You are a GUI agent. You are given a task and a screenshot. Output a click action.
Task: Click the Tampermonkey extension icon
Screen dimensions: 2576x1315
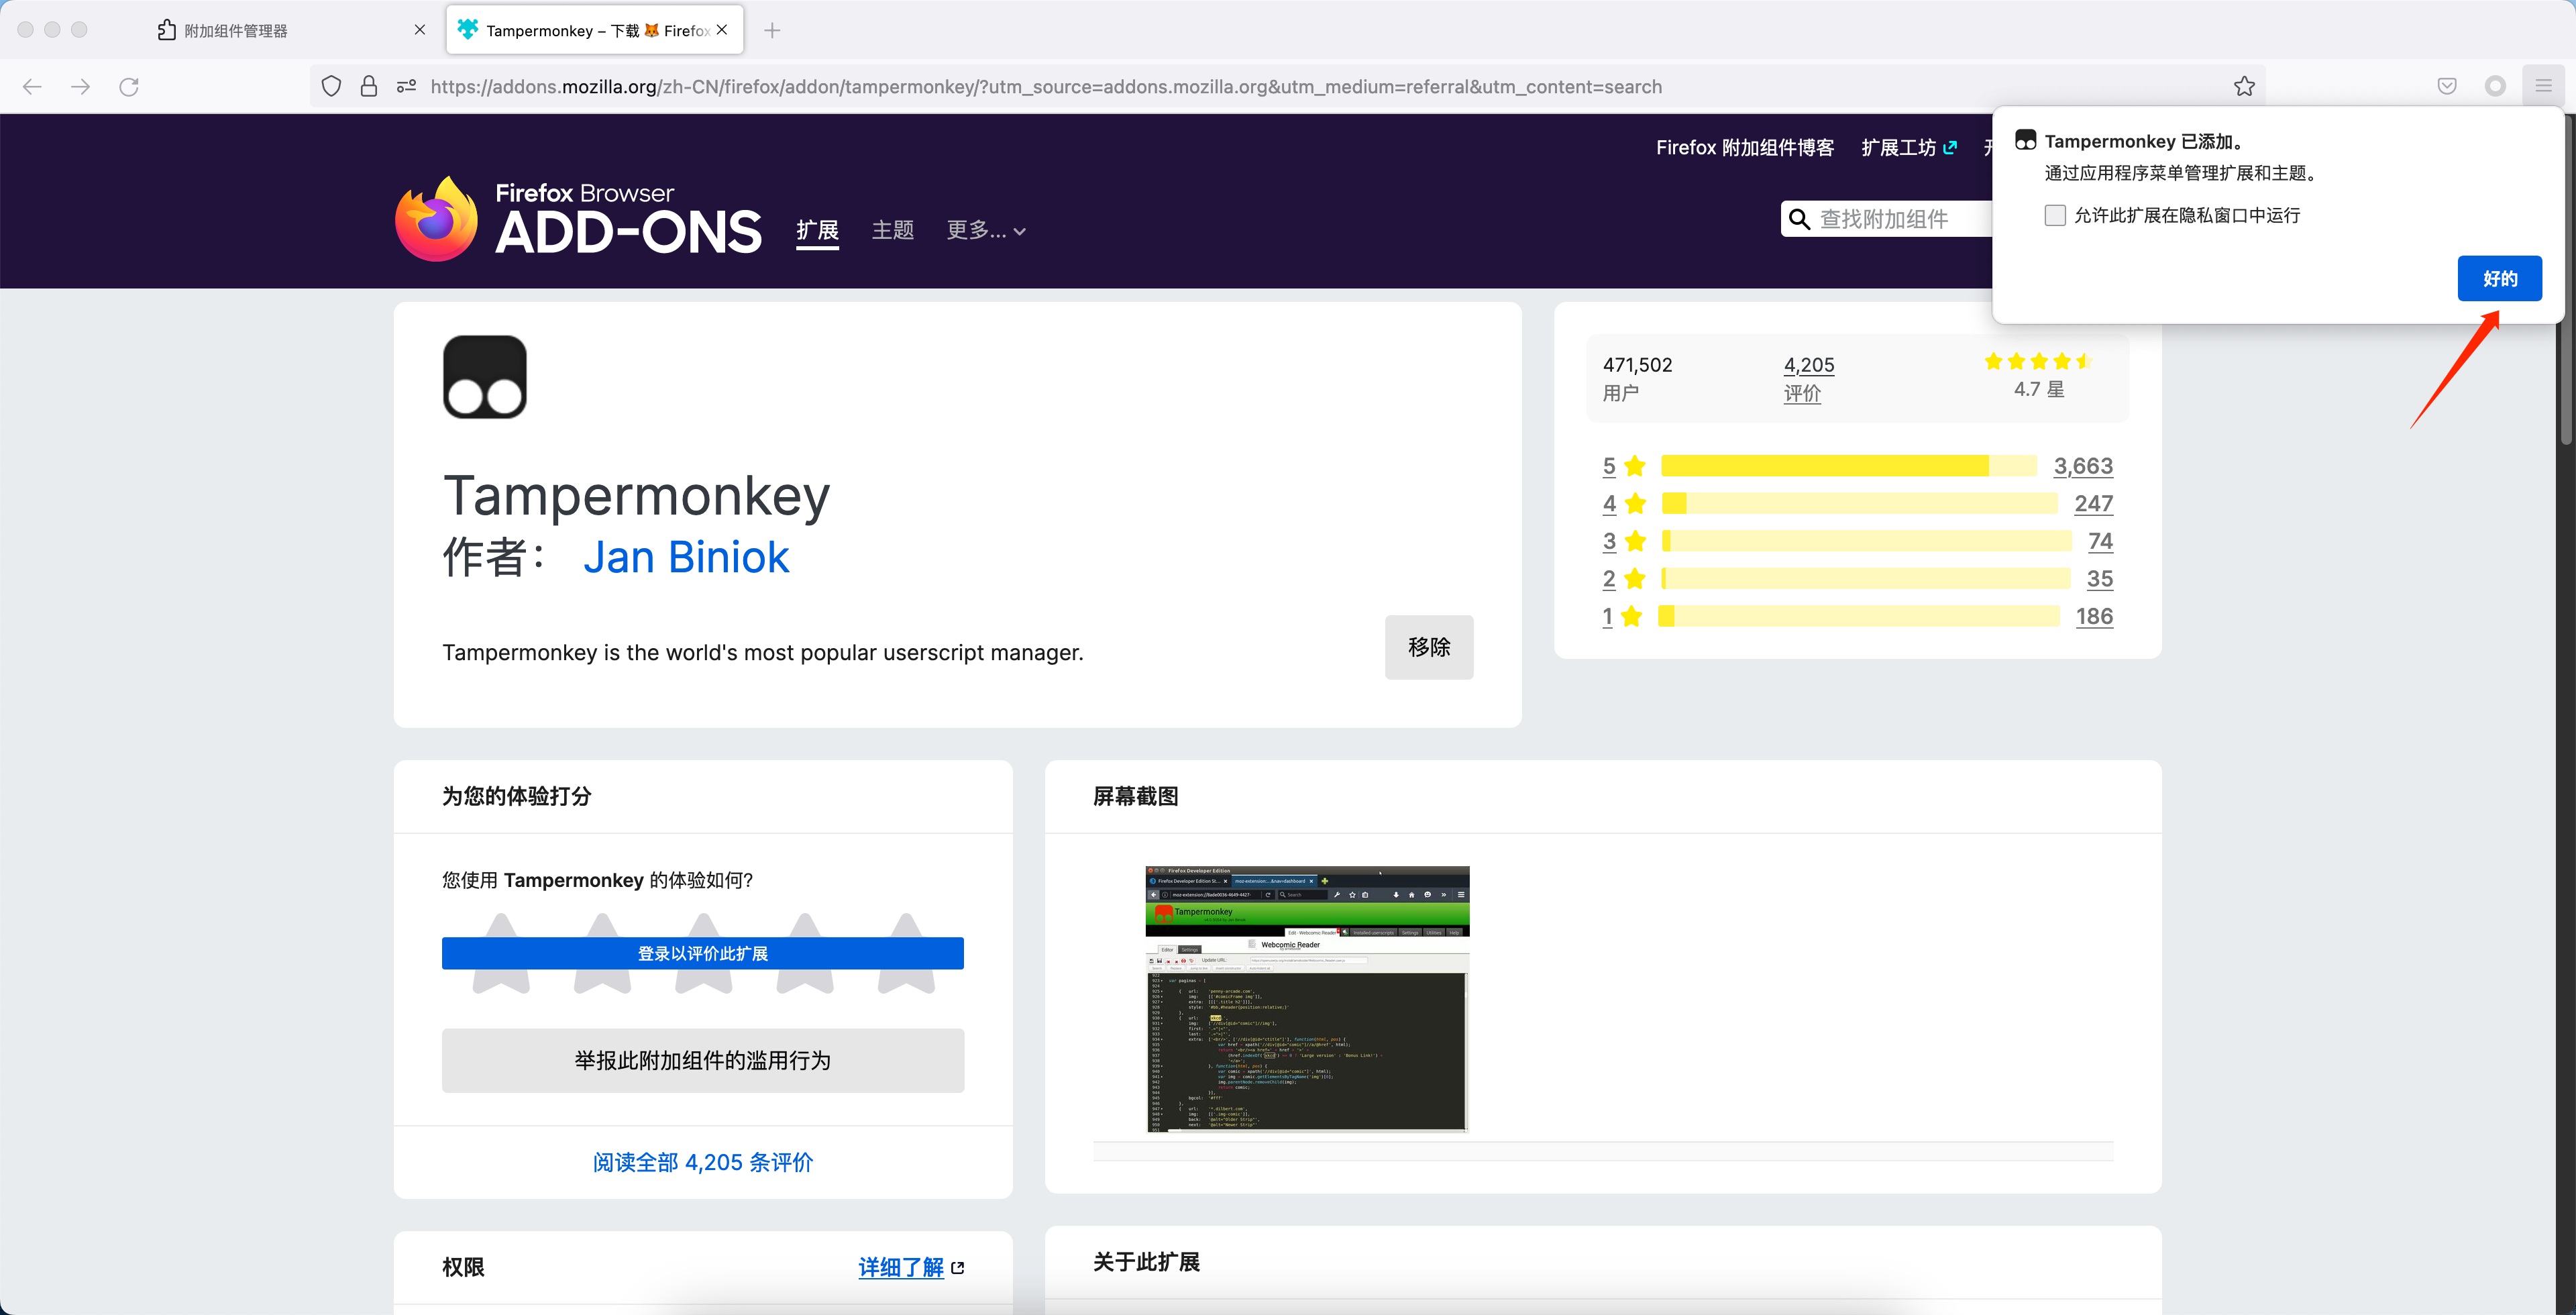pyautogui.click(x=485, y=377)
